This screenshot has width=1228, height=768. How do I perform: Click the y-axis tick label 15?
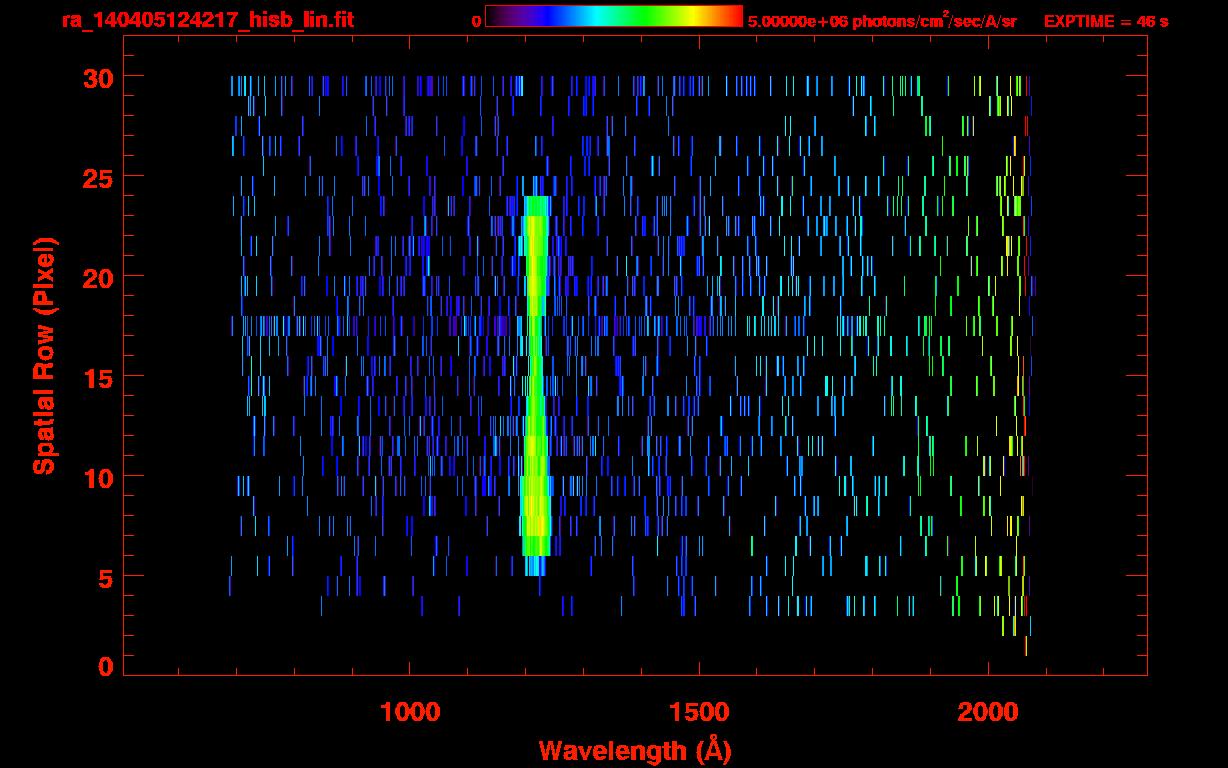(x=98, y=377)
